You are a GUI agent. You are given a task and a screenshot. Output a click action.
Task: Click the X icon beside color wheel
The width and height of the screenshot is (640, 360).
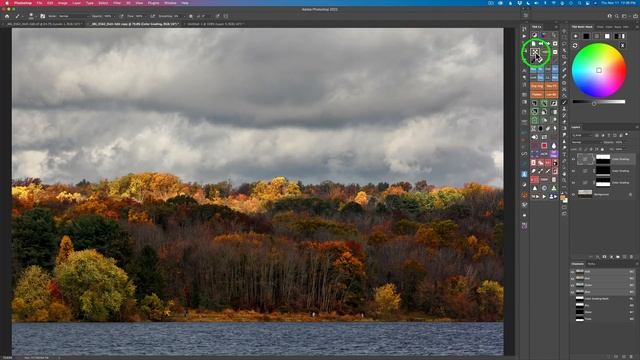622,45
